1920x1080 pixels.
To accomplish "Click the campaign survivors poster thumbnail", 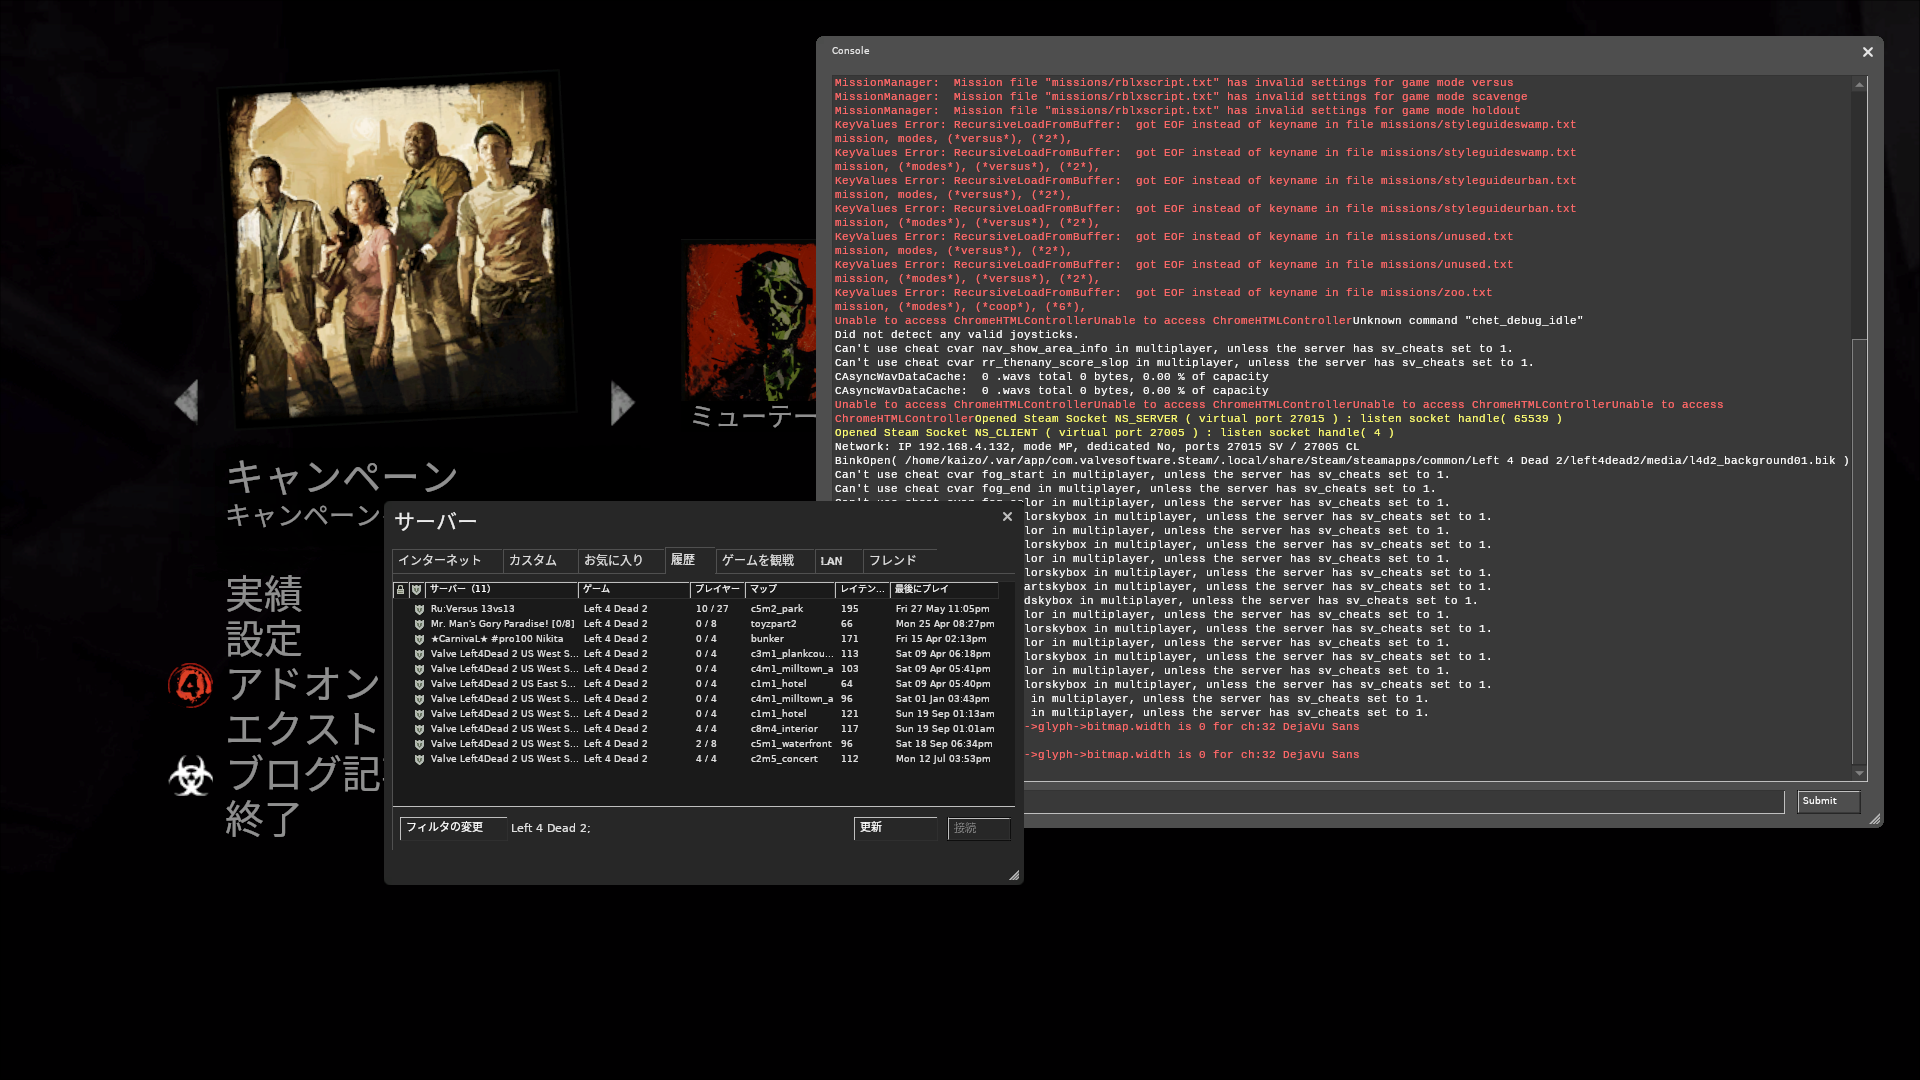I will pos(392,250).
